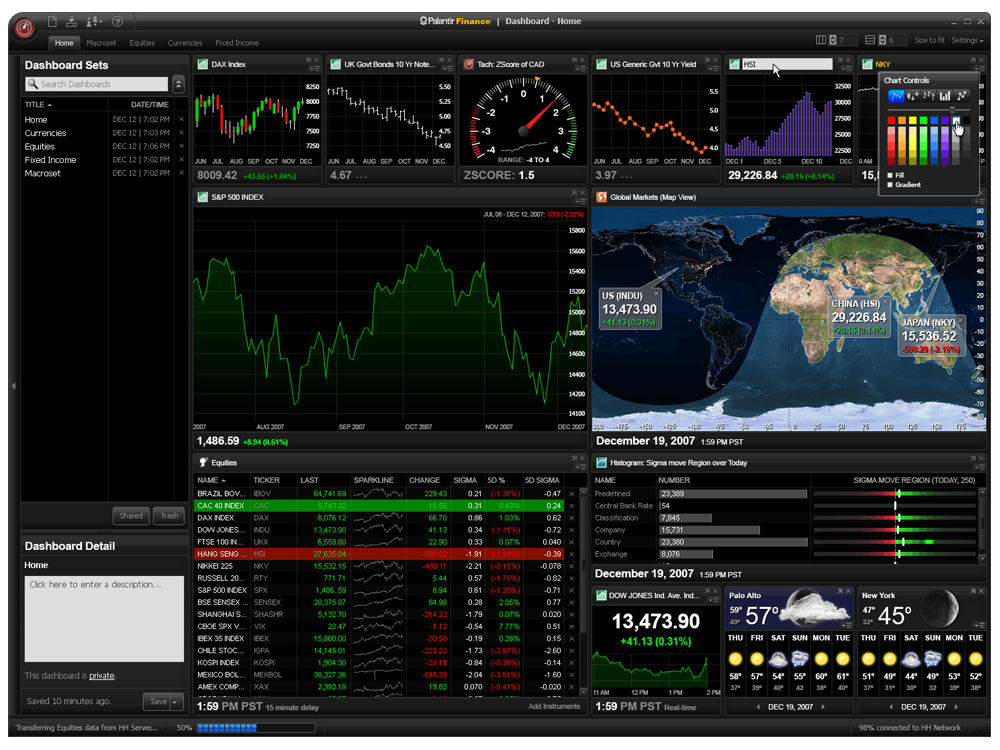
Task: Click the Save button
Action: tap(157, 702)
